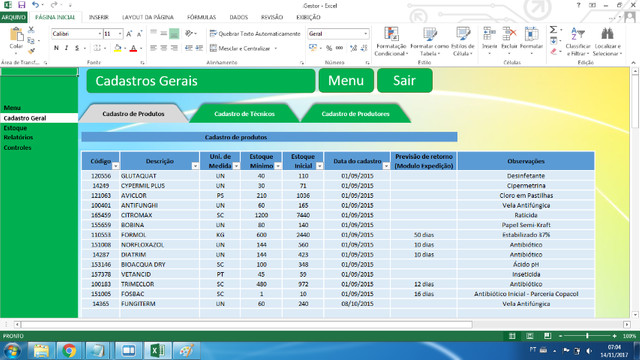Open Classificar e Filtrar

point(578,42)
